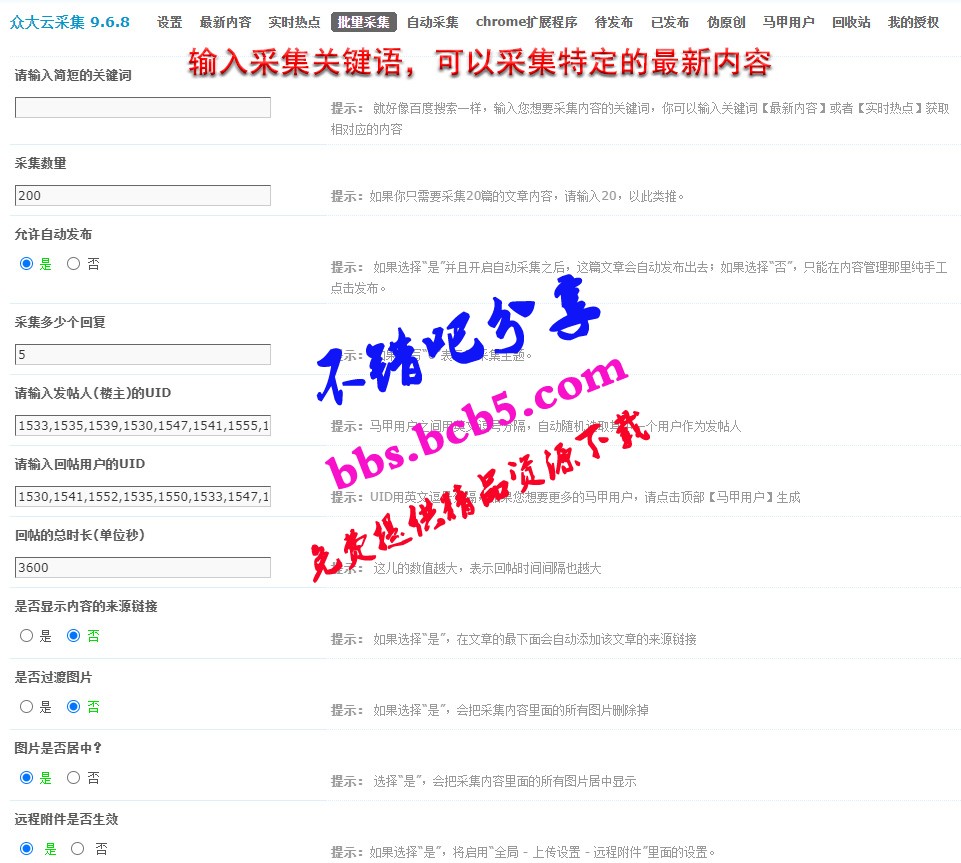Image resolution: width=961 pixels, height=863 pixels.
Task: Open the 自动采集 tab
Action: point(433,22)
